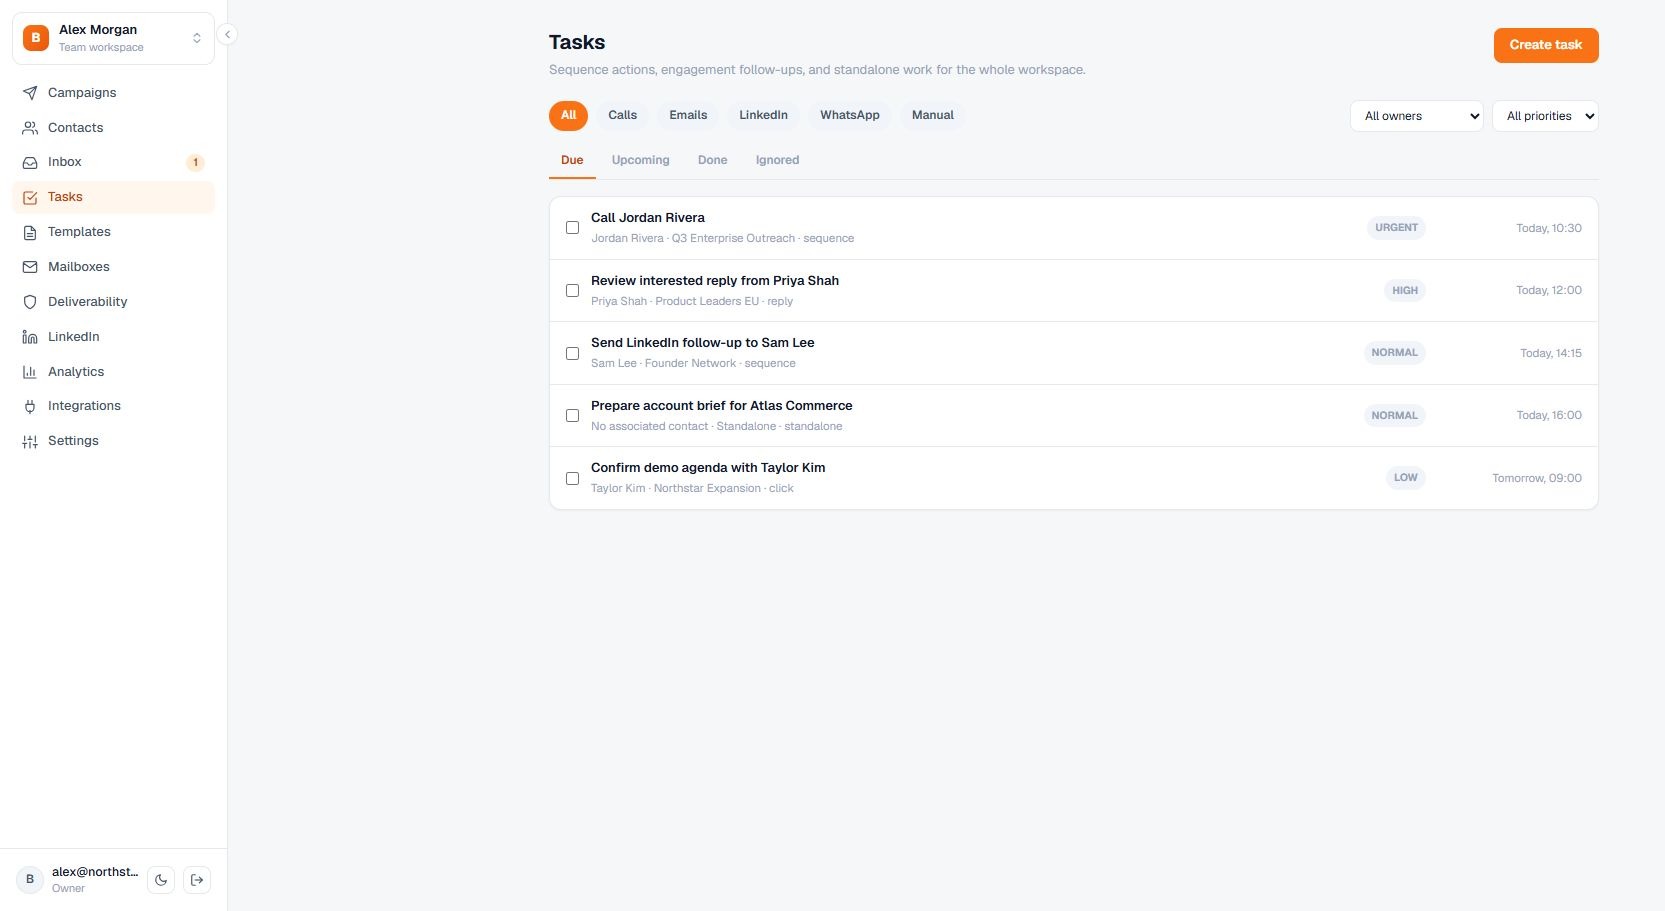Check the Call Jordan Rivera task
This screenshot has width=1665, height=911.
click(x=572, y=228)
